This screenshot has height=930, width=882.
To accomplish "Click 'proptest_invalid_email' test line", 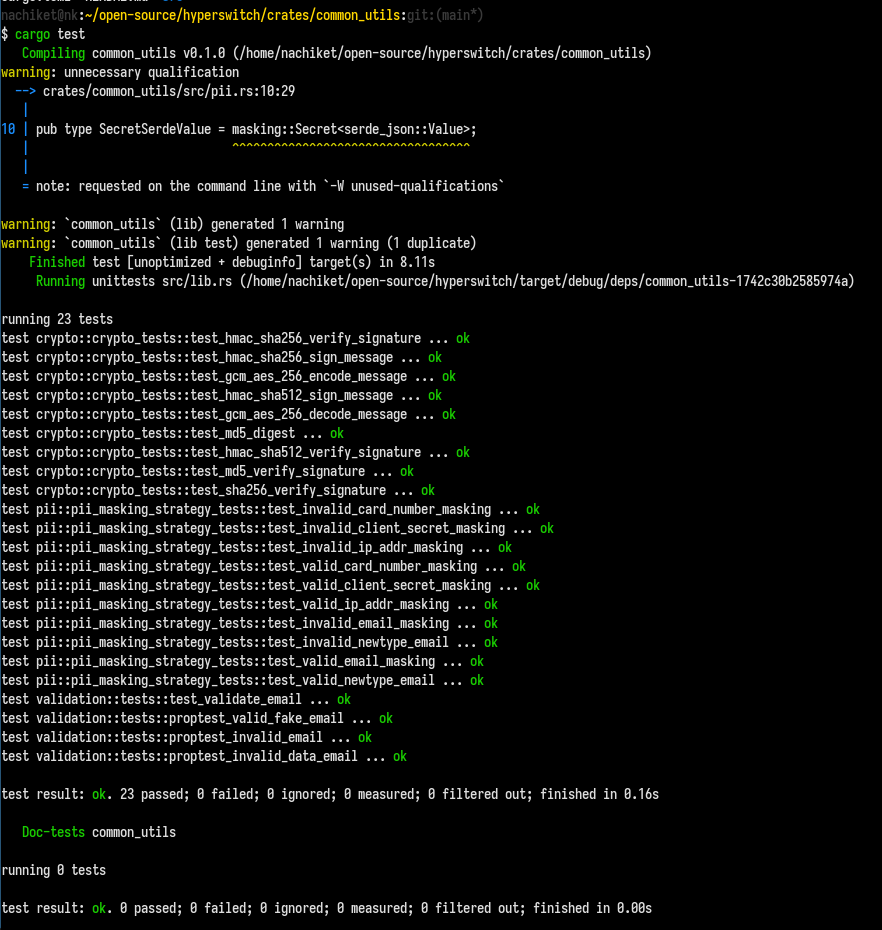I will [x=186, y=737].
